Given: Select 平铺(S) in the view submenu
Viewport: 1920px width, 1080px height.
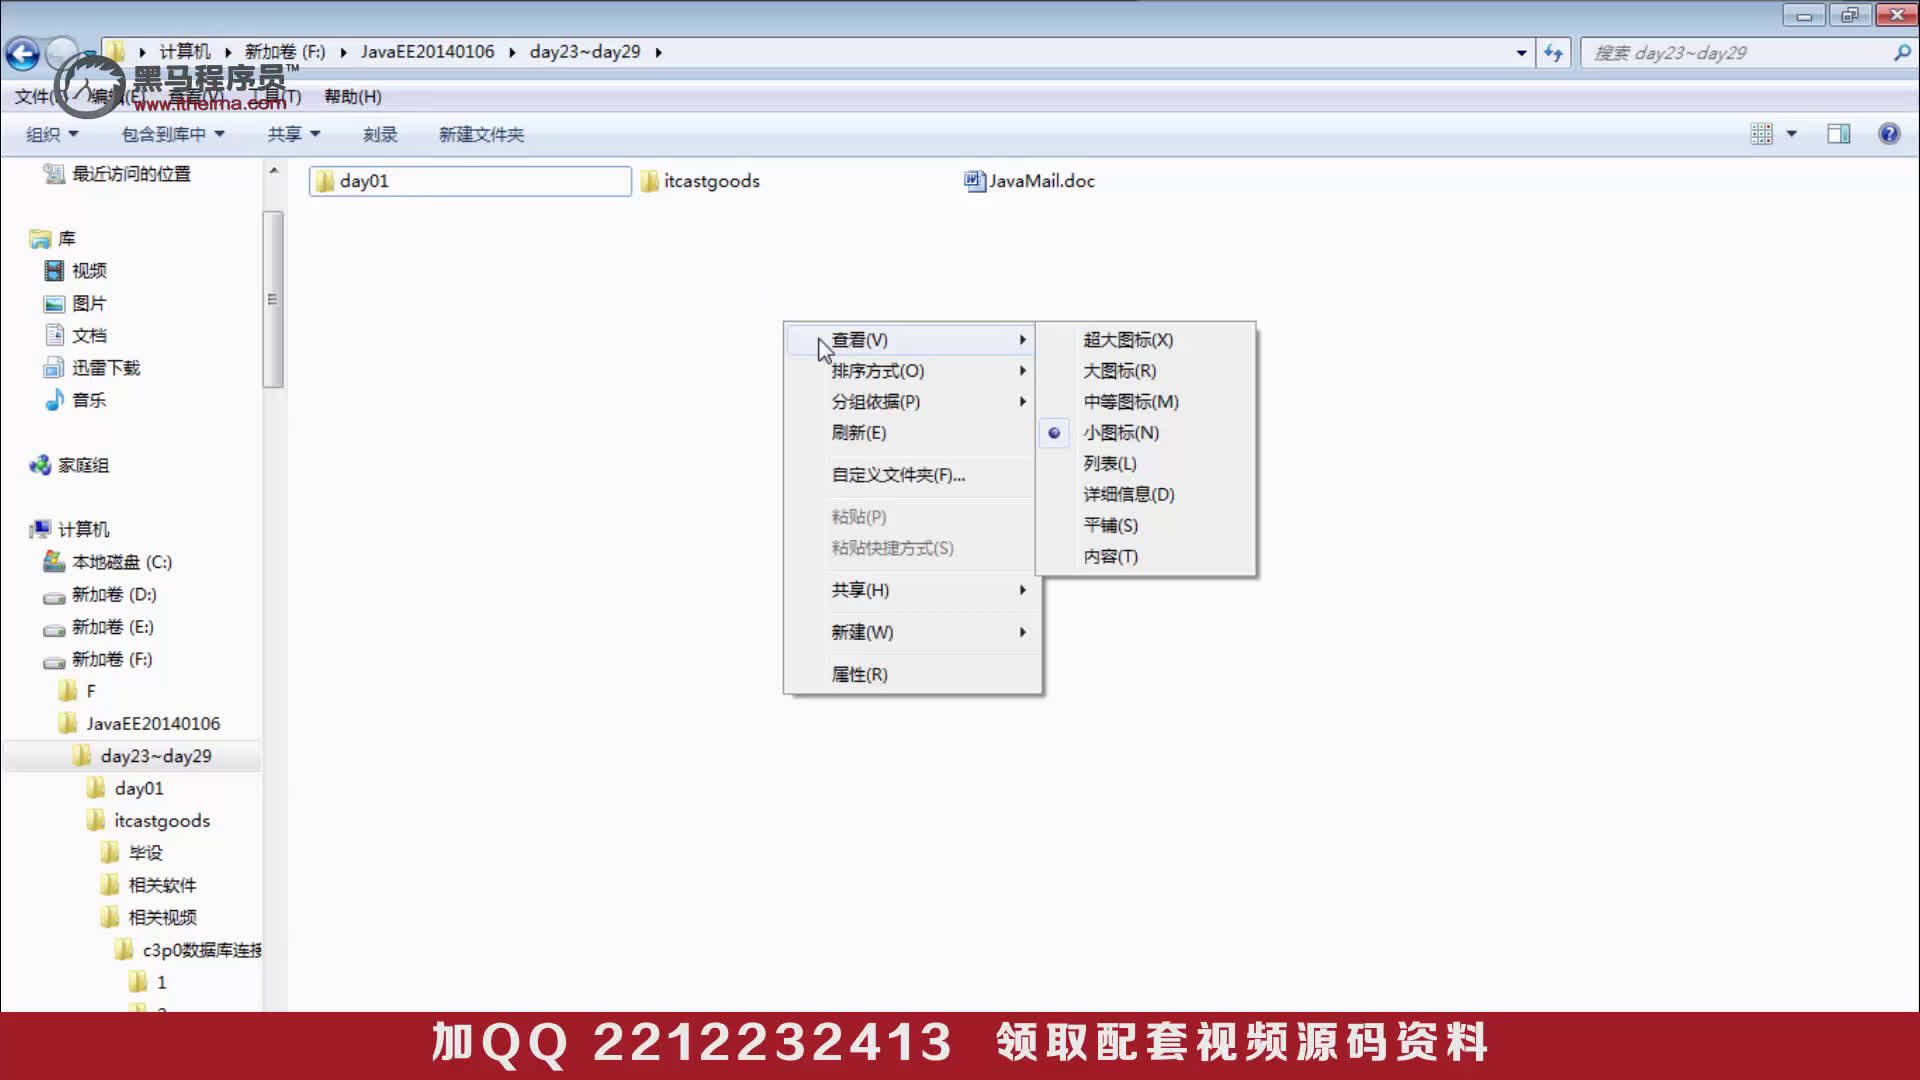Looking at the screenshot, I should [1111, 525].
